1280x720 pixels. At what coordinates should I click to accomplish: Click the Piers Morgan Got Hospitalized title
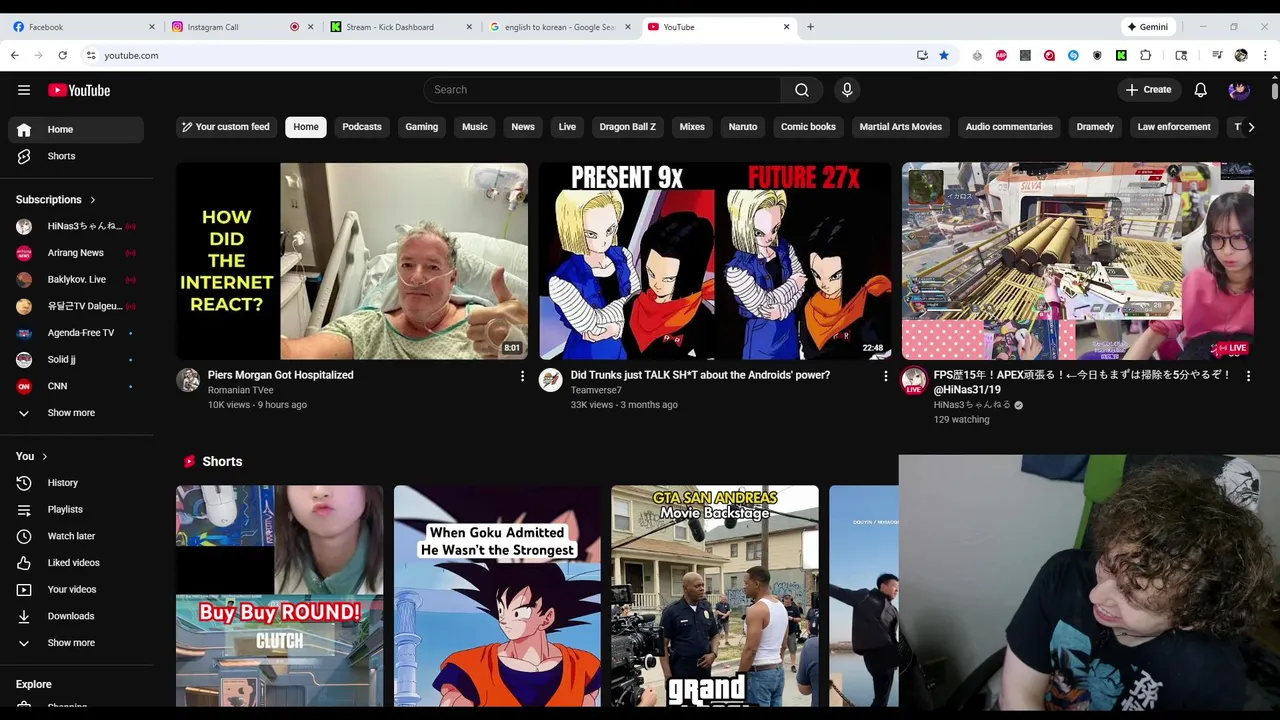tap(281, 375)
